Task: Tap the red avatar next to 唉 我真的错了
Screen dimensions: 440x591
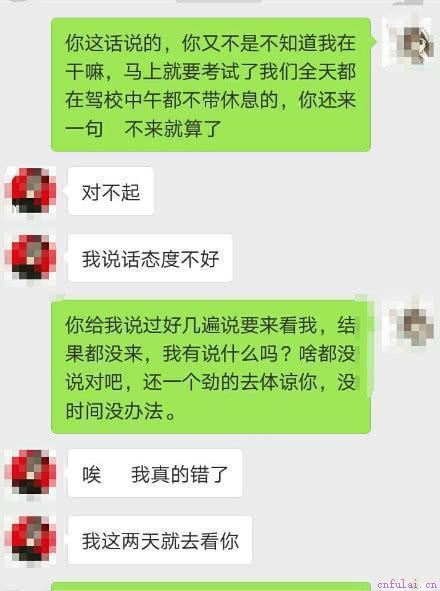Action: [x=31, y=473]
